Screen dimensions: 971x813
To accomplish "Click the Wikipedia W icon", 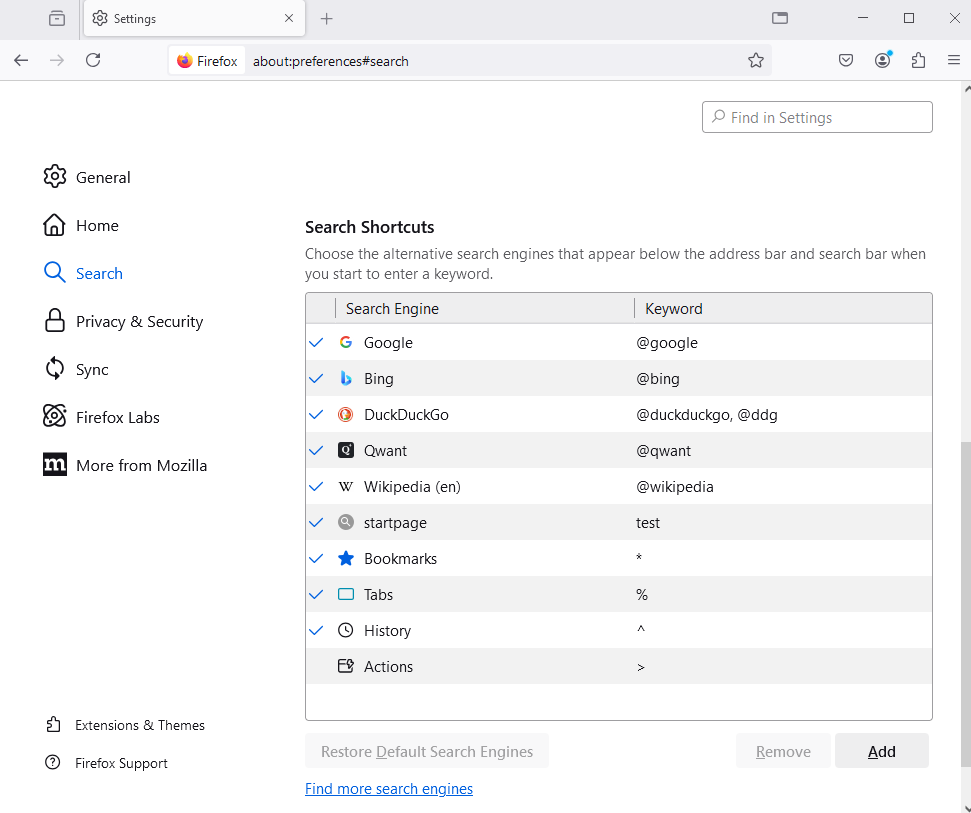I will (x=346, y=487).
